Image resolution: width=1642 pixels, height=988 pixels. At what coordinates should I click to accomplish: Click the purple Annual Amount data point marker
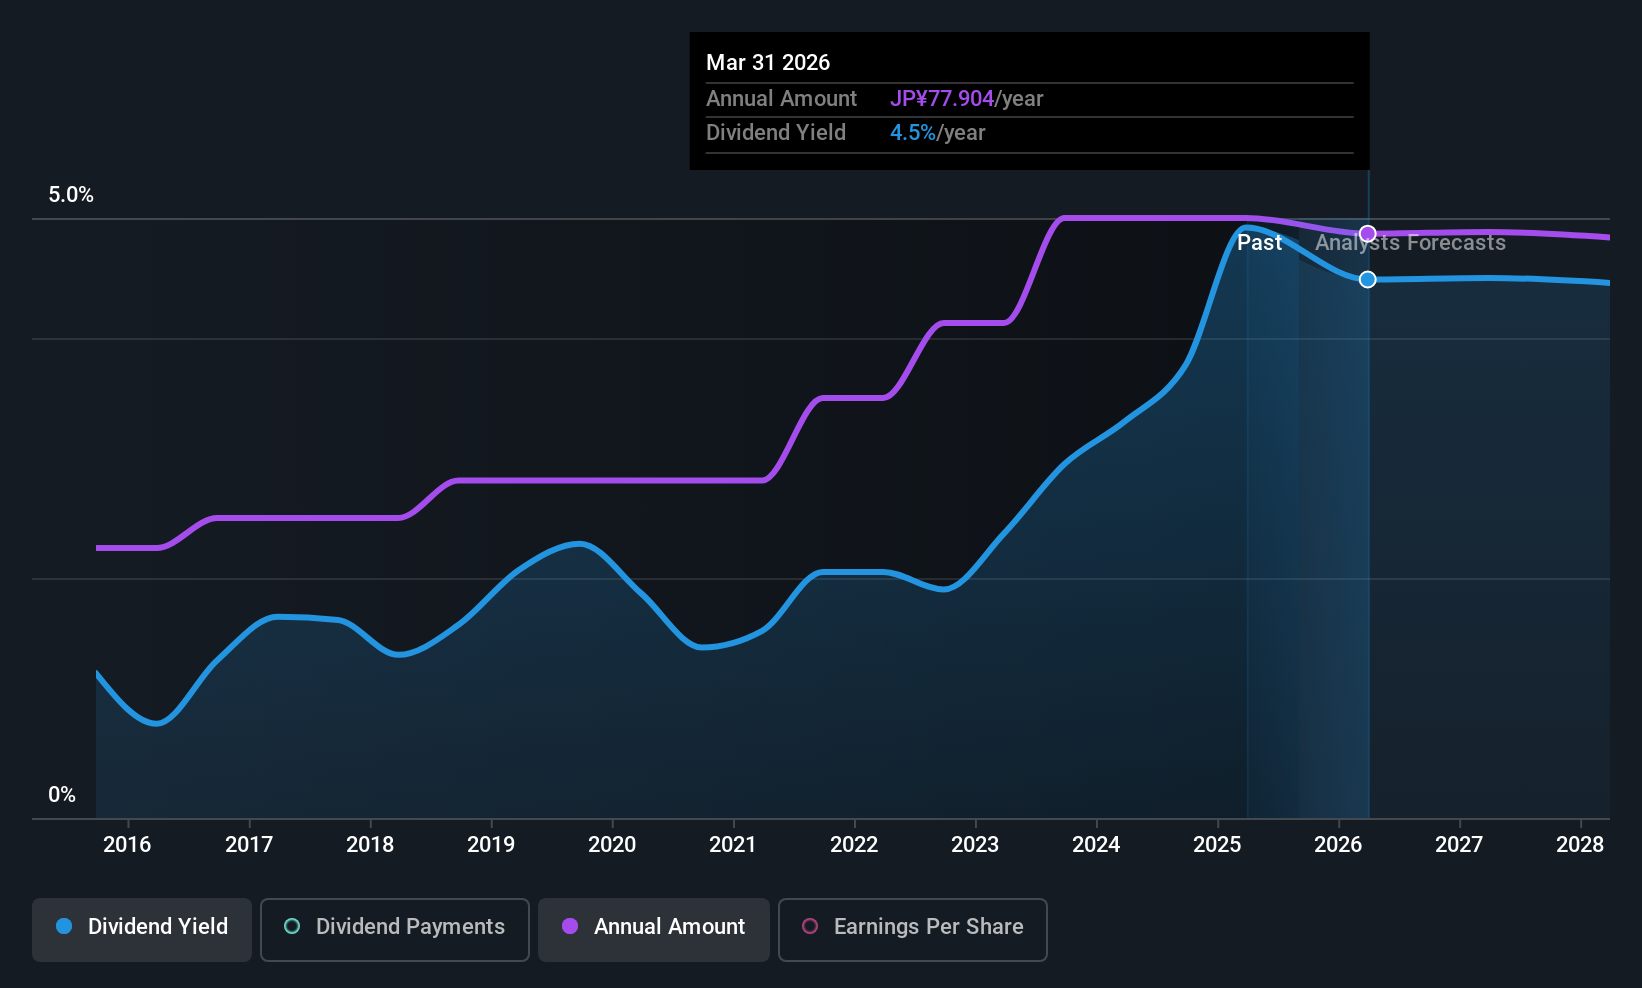1368,233
